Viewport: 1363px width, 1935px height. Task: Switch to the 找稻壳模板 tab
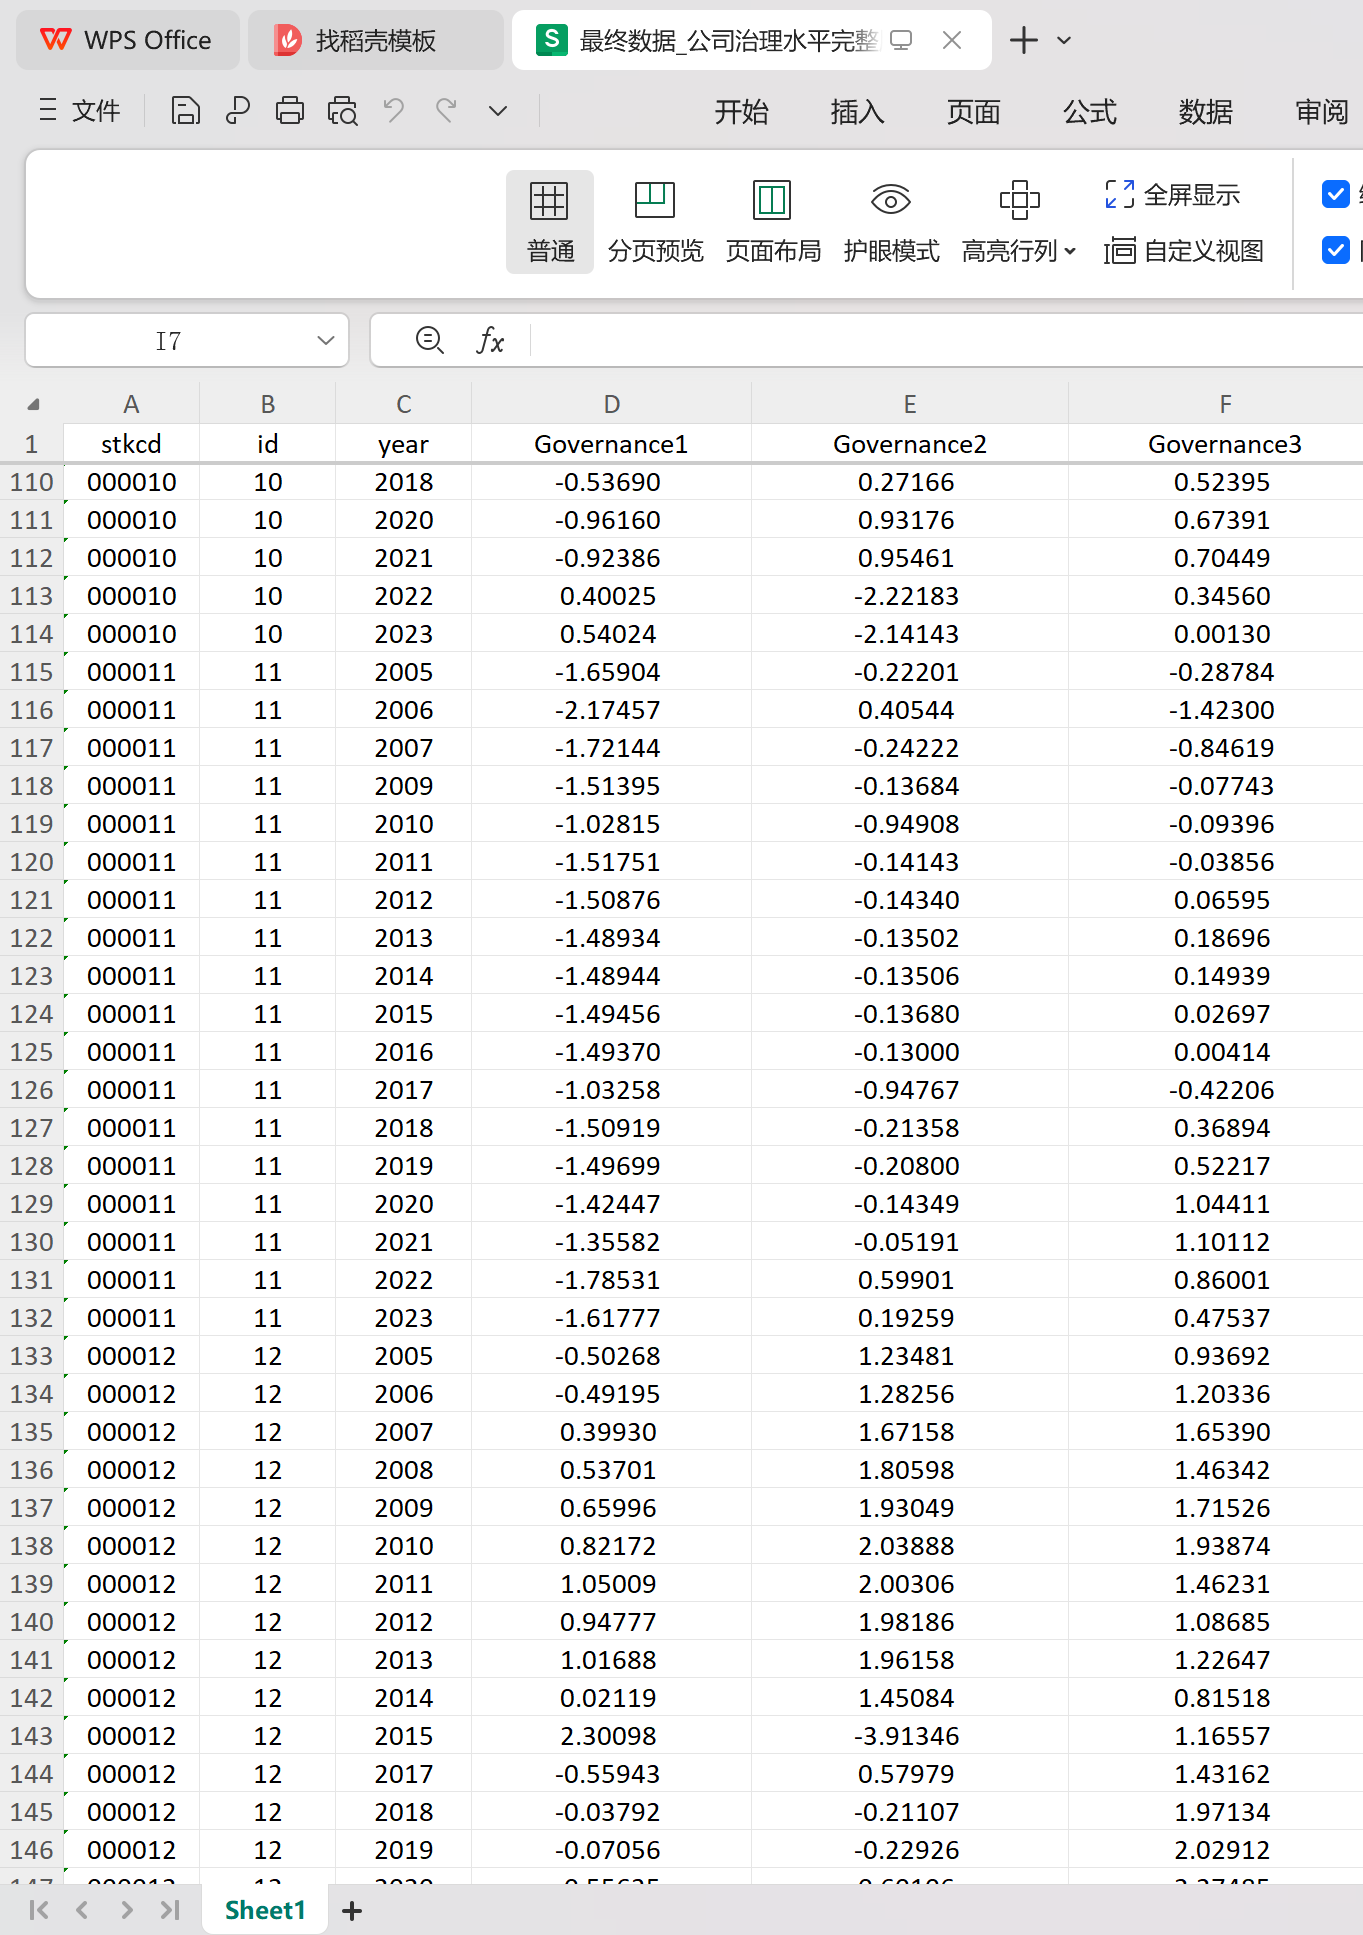click(x=375, y=41)
